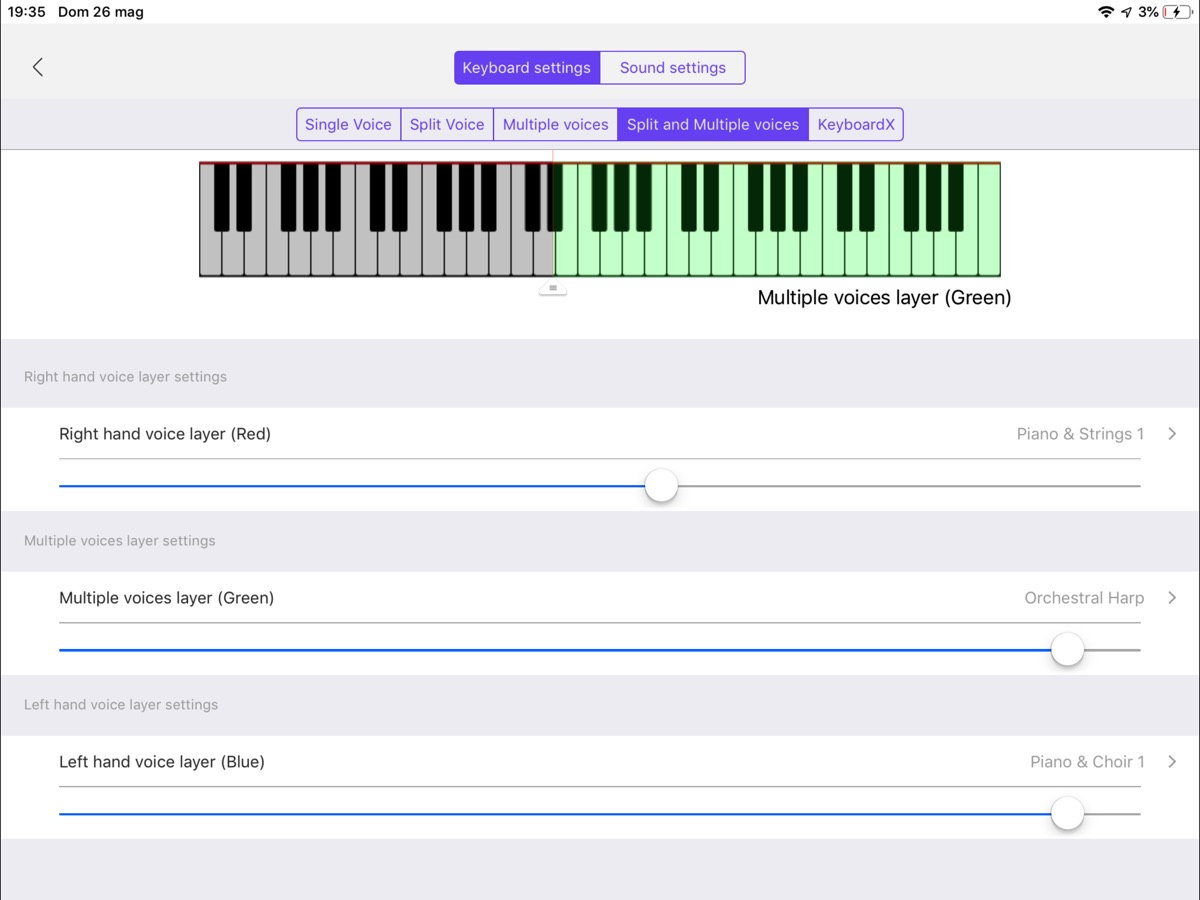Tap the keyboard split point handle

pos(553,289)
